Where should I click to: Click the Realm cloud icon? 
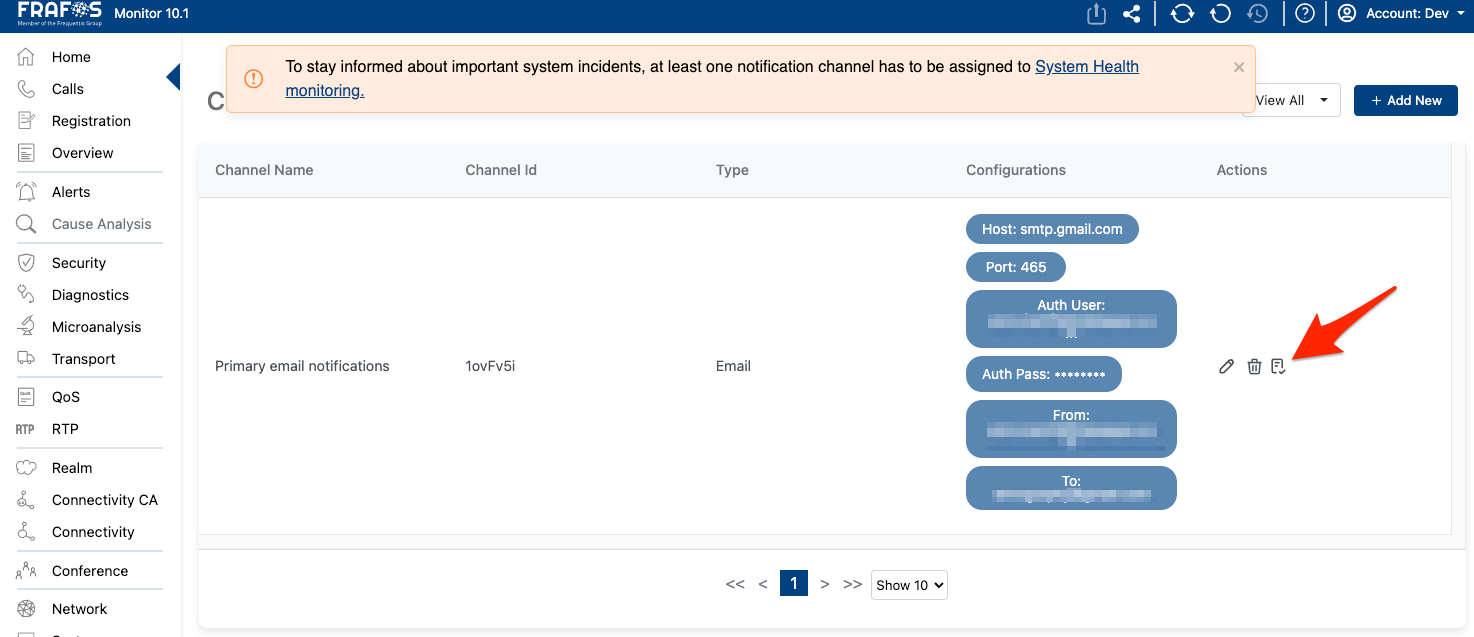coord(27,468)
